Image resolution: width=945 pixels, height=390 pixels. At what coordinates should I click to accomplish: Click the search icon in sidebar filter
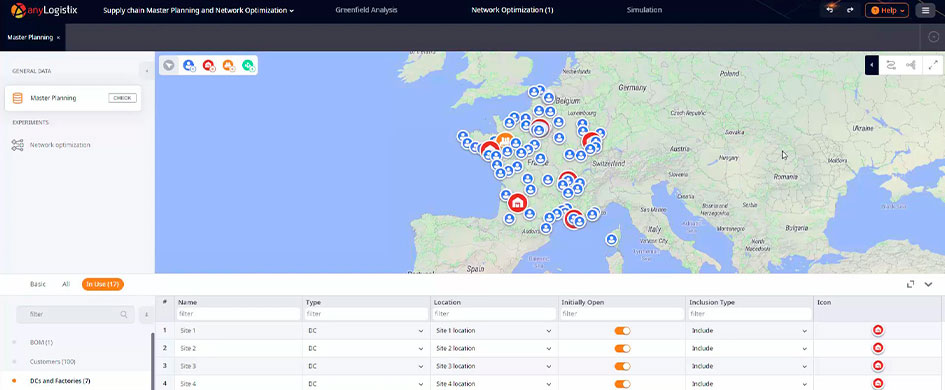[x=124, y=314]
